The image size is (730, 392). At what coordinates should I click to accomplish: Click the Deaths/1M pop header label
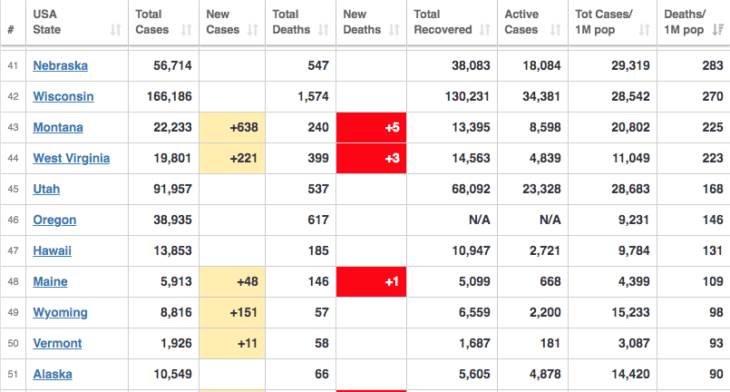click(x=684, y=22)
